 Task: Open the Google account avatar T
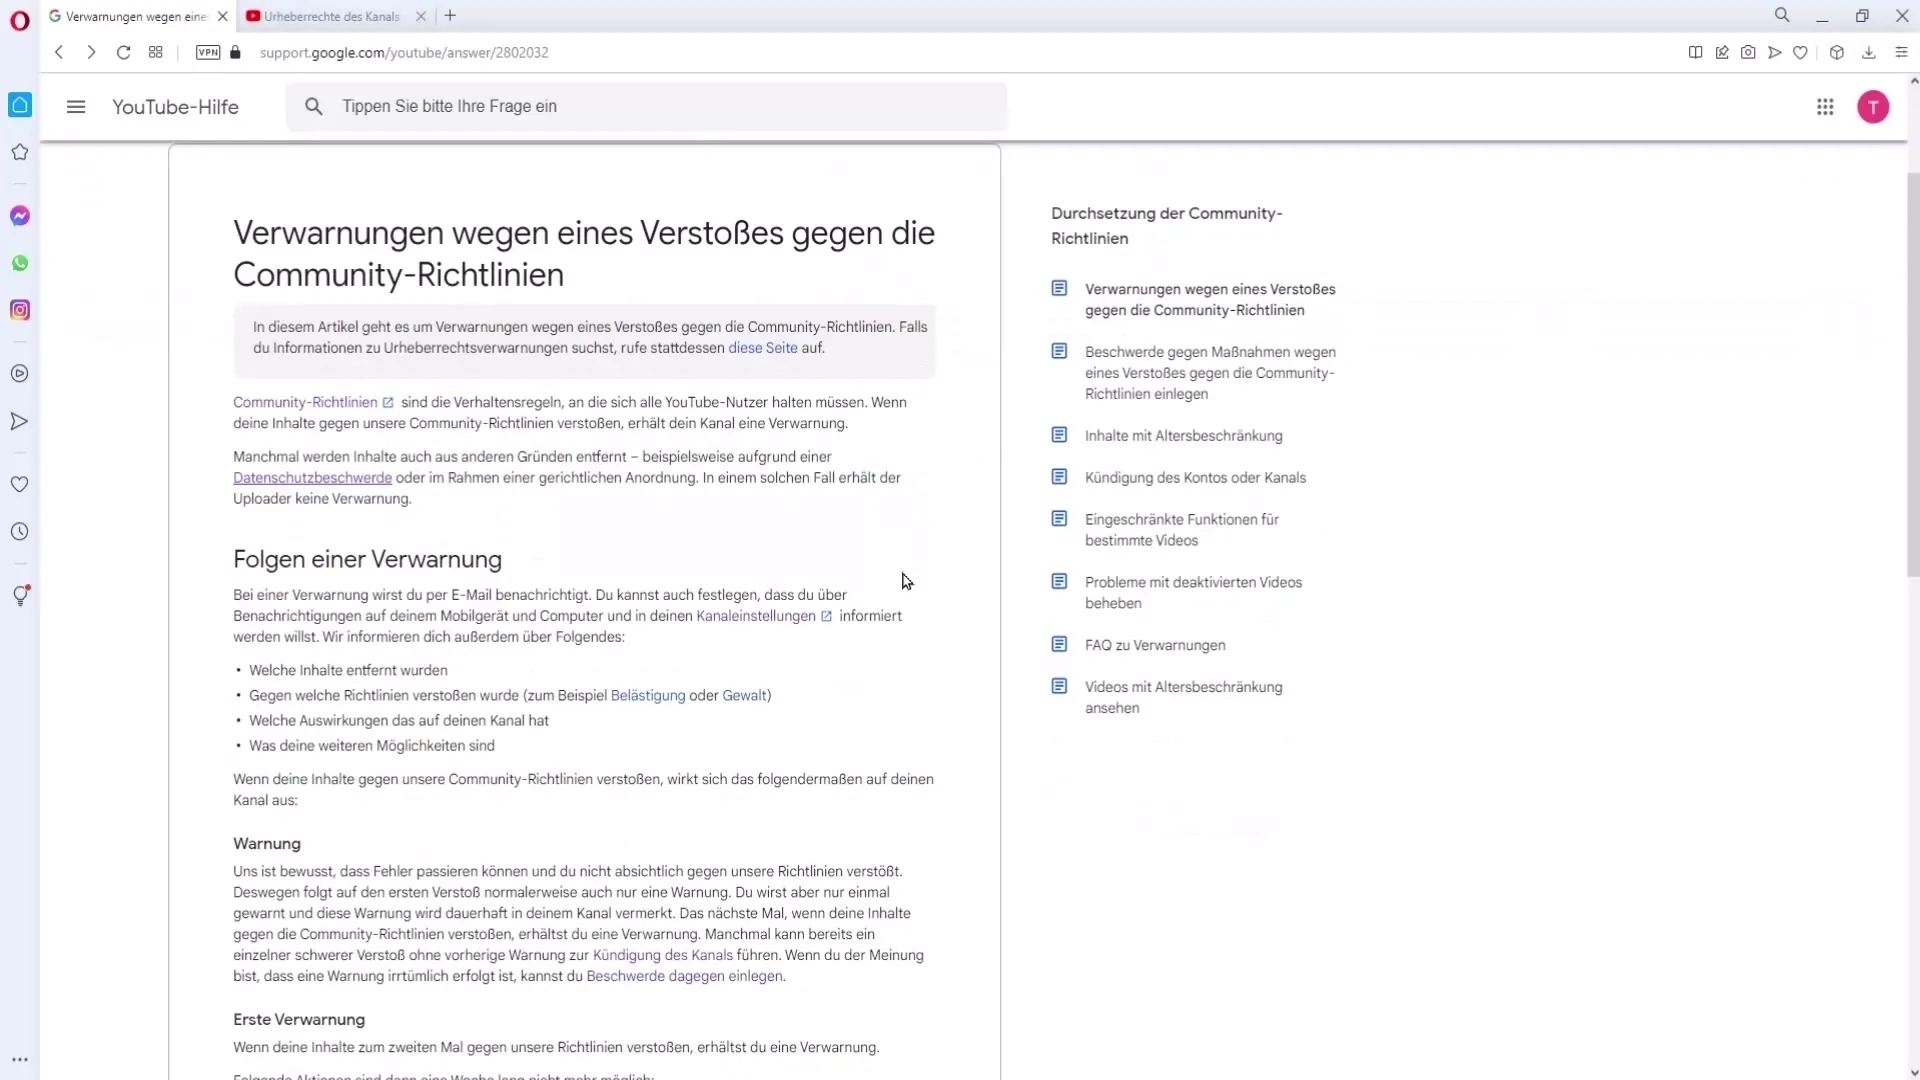pos(1873,107)
